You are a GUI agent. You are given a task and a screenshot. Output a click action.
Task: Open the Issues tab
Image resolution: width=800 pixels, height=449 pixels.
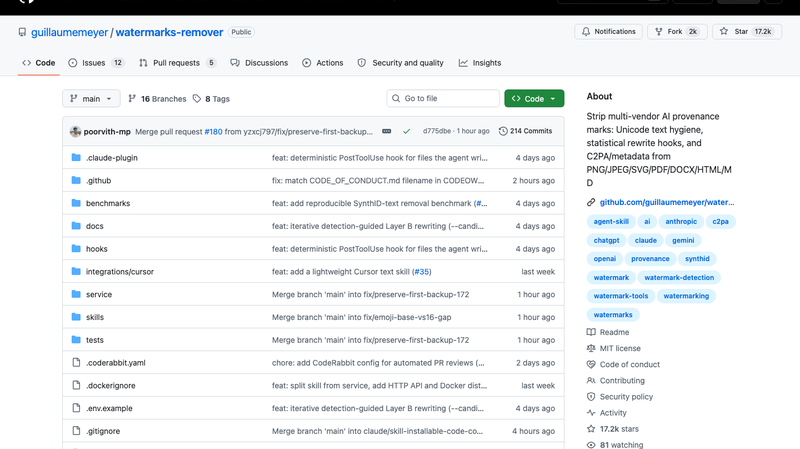tap(96, 63)
